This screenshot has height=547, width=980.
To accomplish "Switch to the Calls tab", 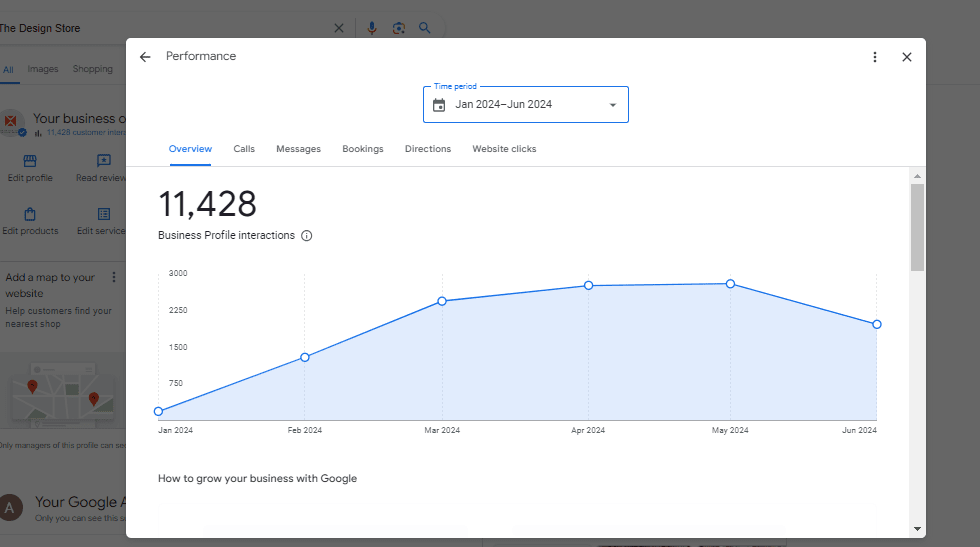I will tap(244, 149).
